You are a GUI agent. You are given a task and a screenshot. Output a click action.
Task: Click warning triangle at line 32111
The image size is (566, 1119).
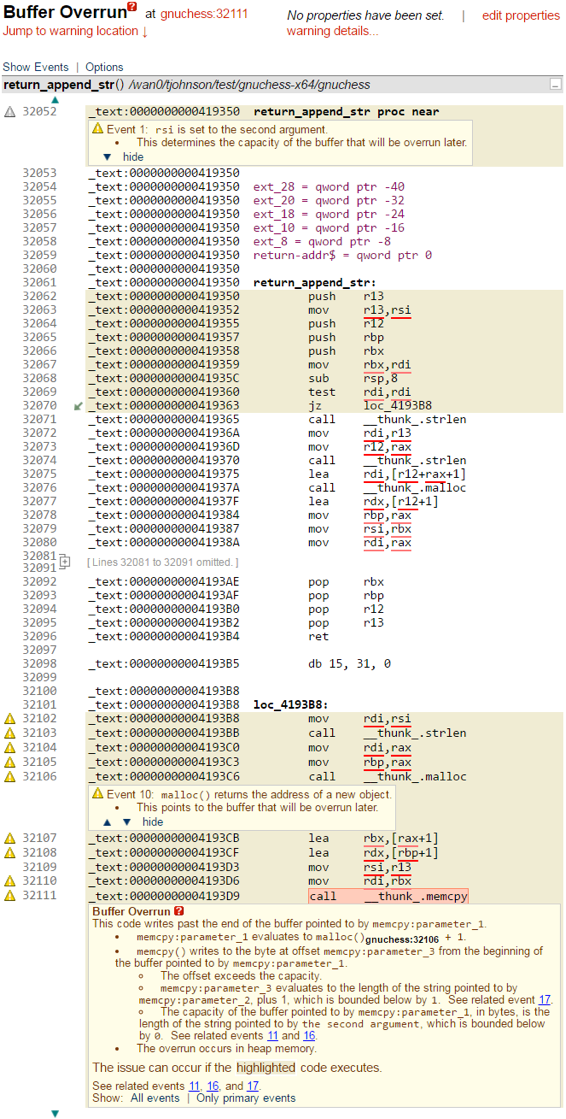tap(10, 896)
